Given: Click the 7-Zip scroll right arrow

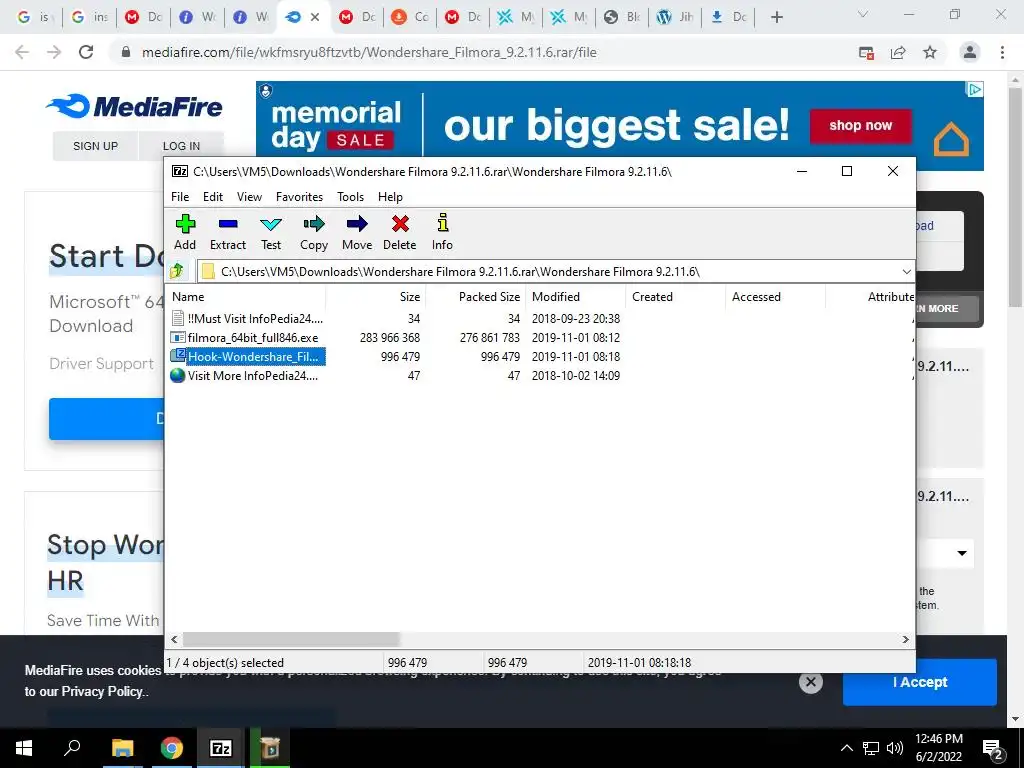Looking at the screenshot, I should point(906,639).
